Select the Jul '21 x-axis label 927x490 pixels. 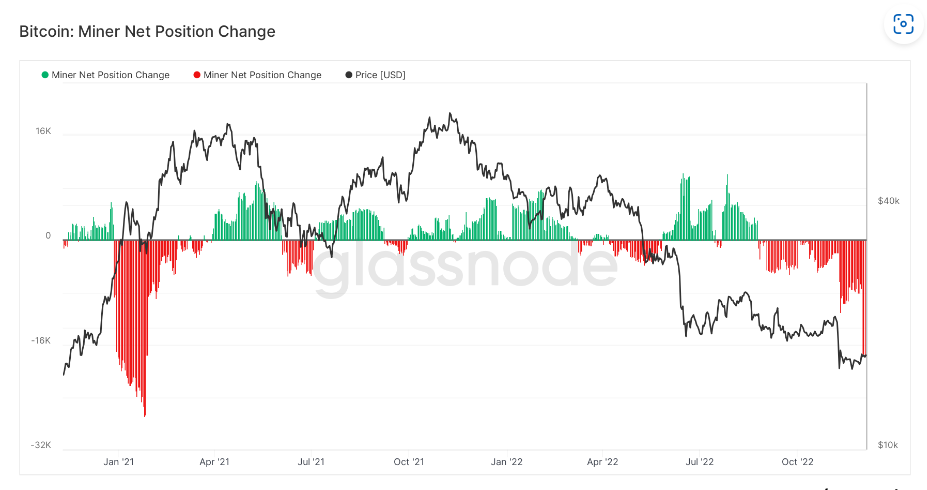pyautogui.click(x=311, y=462)
